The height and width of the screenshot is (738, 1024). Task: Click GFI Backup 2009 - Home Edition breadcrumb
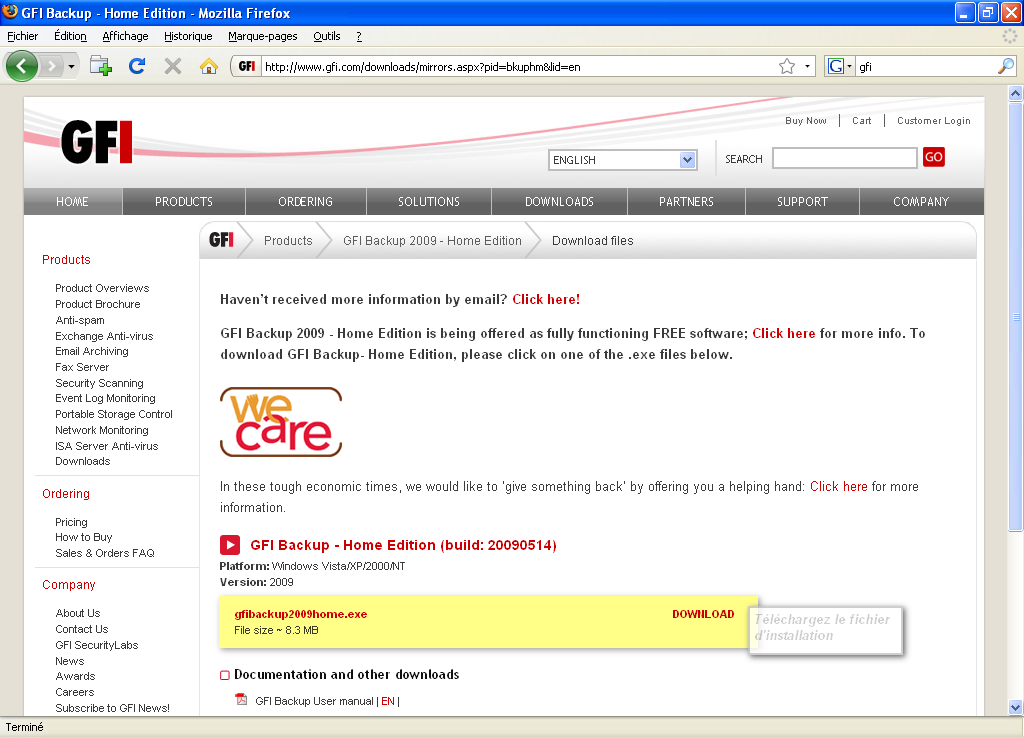coord(432,240)
